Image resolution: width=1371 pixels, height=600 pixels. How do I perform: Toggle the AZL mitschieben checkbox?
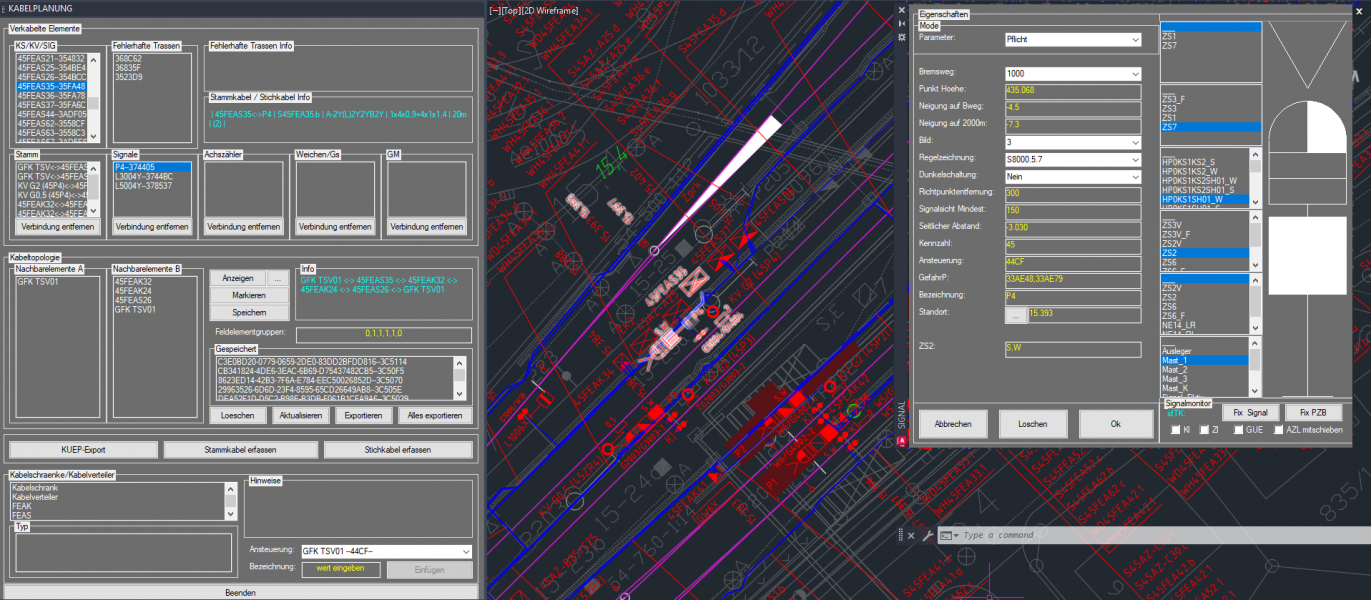pyautogui.click(x=1278, y=430)
